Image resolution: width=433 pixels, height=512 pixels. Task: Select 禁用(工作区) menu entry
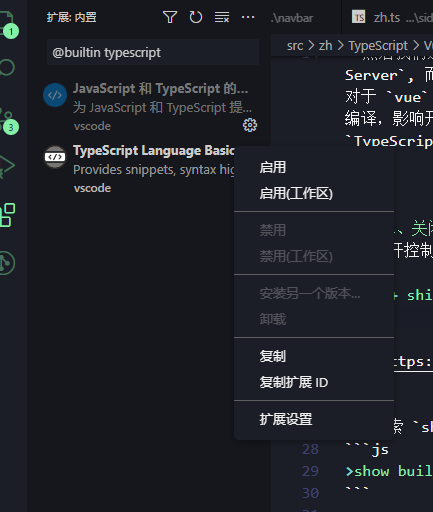click(314, 256)
